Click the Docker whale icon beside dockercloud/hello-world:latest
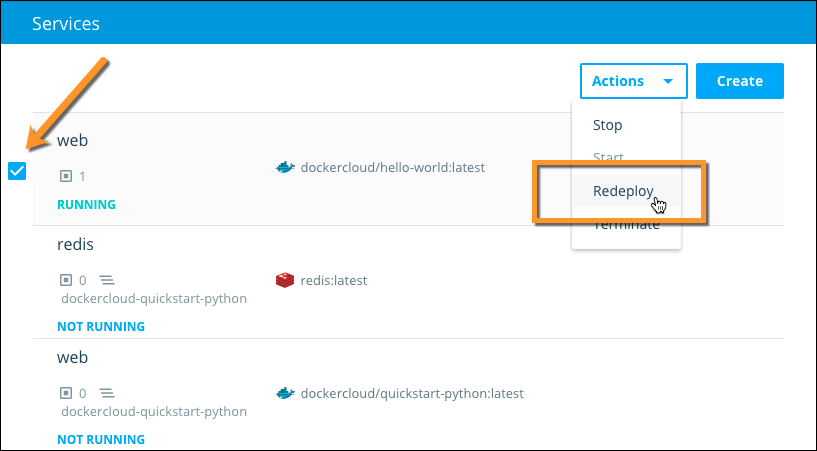This screenshot has height=451, width=817. [285, 168]
